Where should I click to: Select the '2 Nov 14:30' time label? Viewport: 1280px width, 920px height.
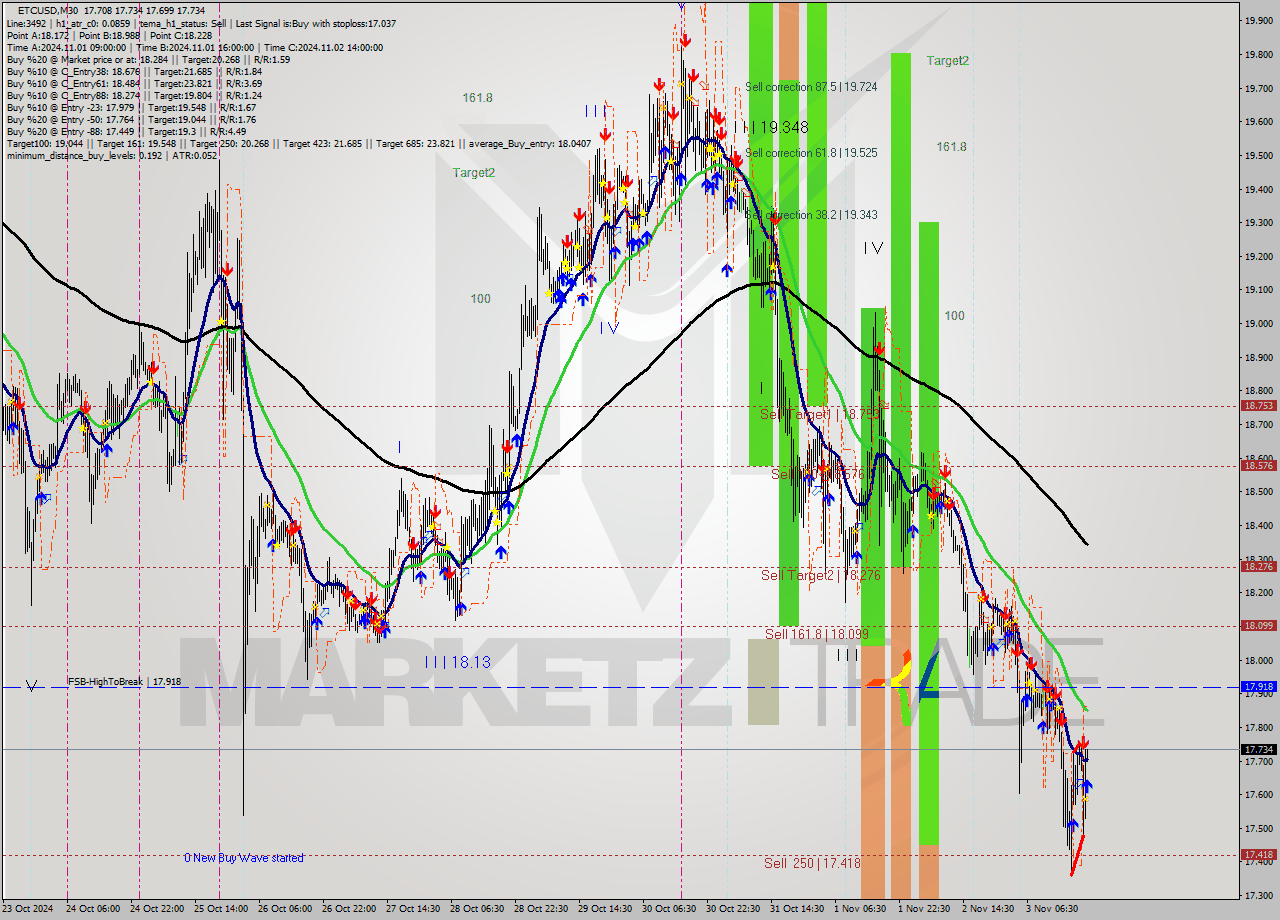point(988,909)
